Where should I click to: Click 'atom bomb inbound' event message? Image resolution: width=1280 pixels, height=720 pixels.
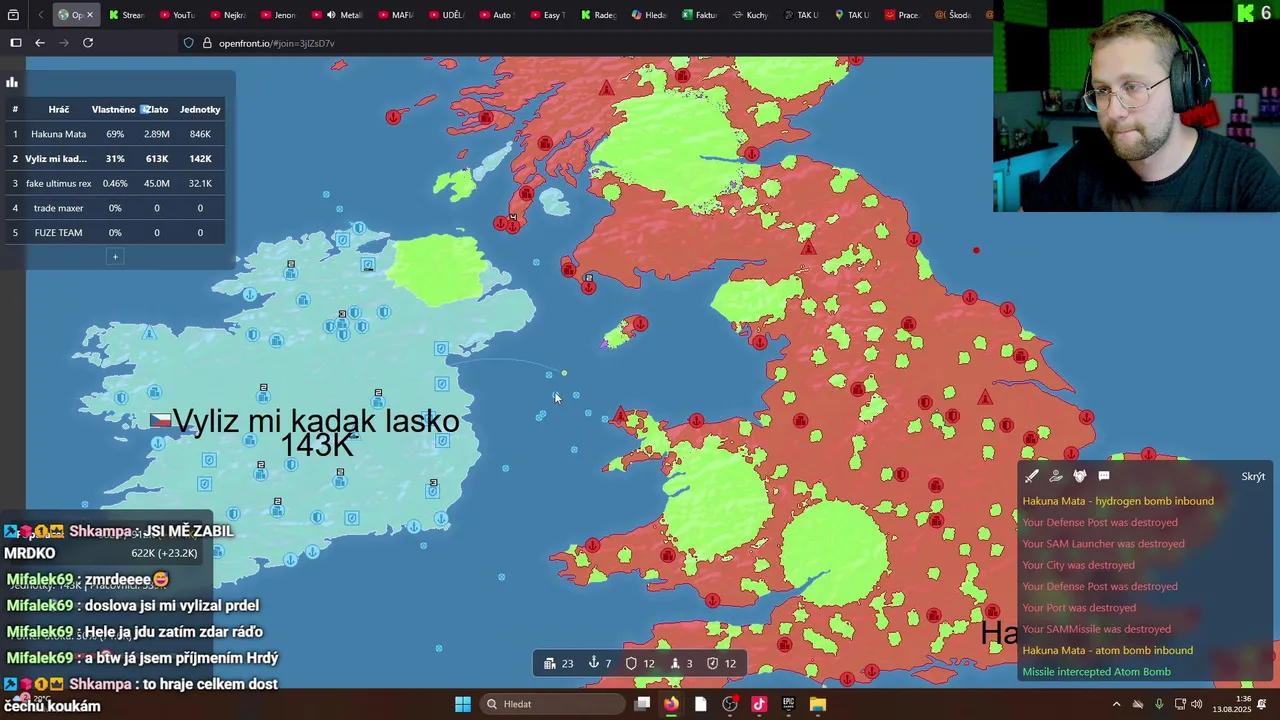pyautogui.click(x=1107, y=650)
